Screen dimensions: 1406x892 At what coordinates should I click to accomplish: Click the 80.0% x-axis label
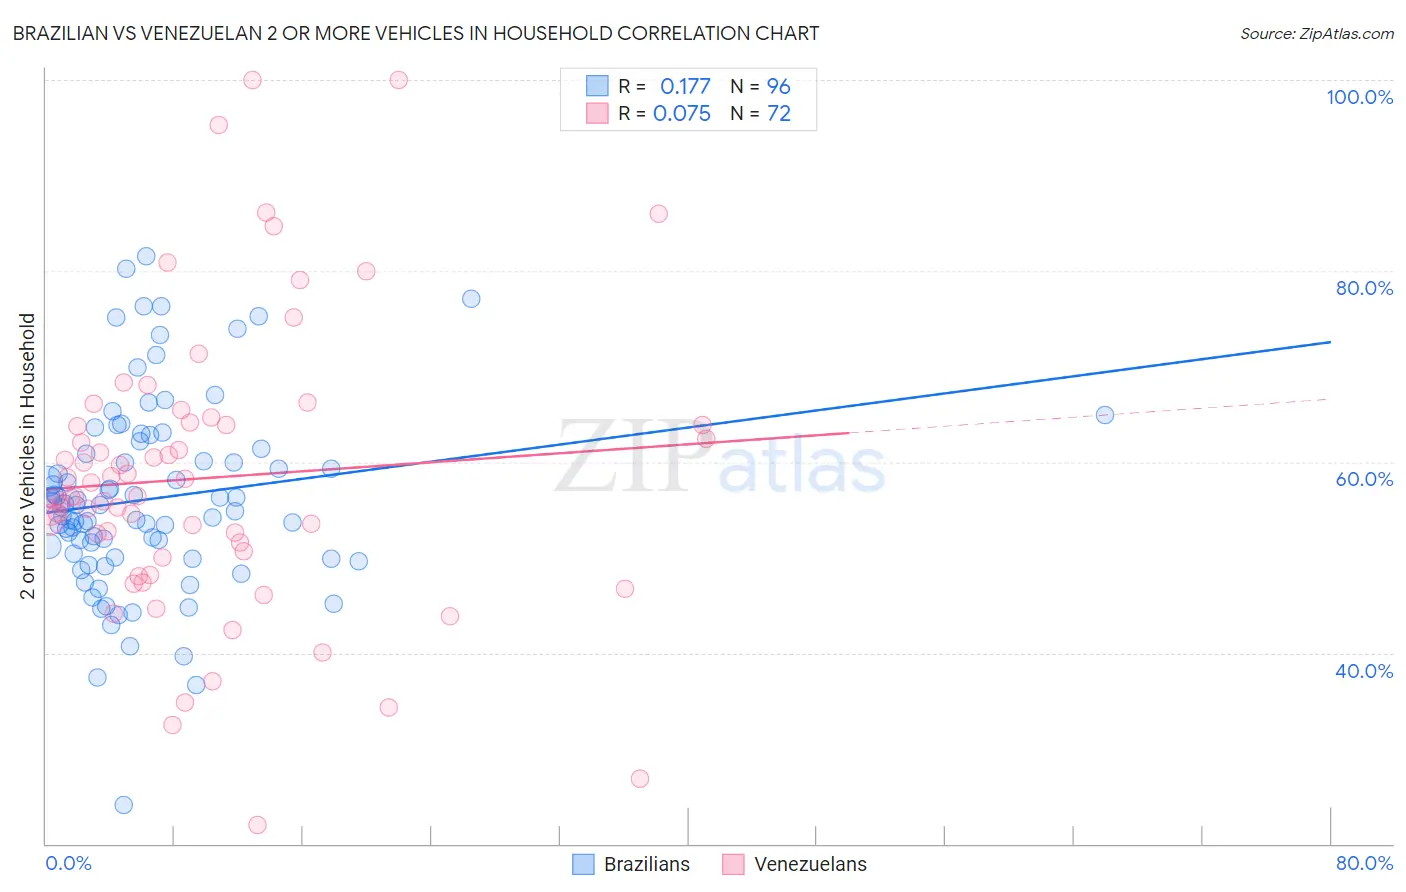[1364, 863]
